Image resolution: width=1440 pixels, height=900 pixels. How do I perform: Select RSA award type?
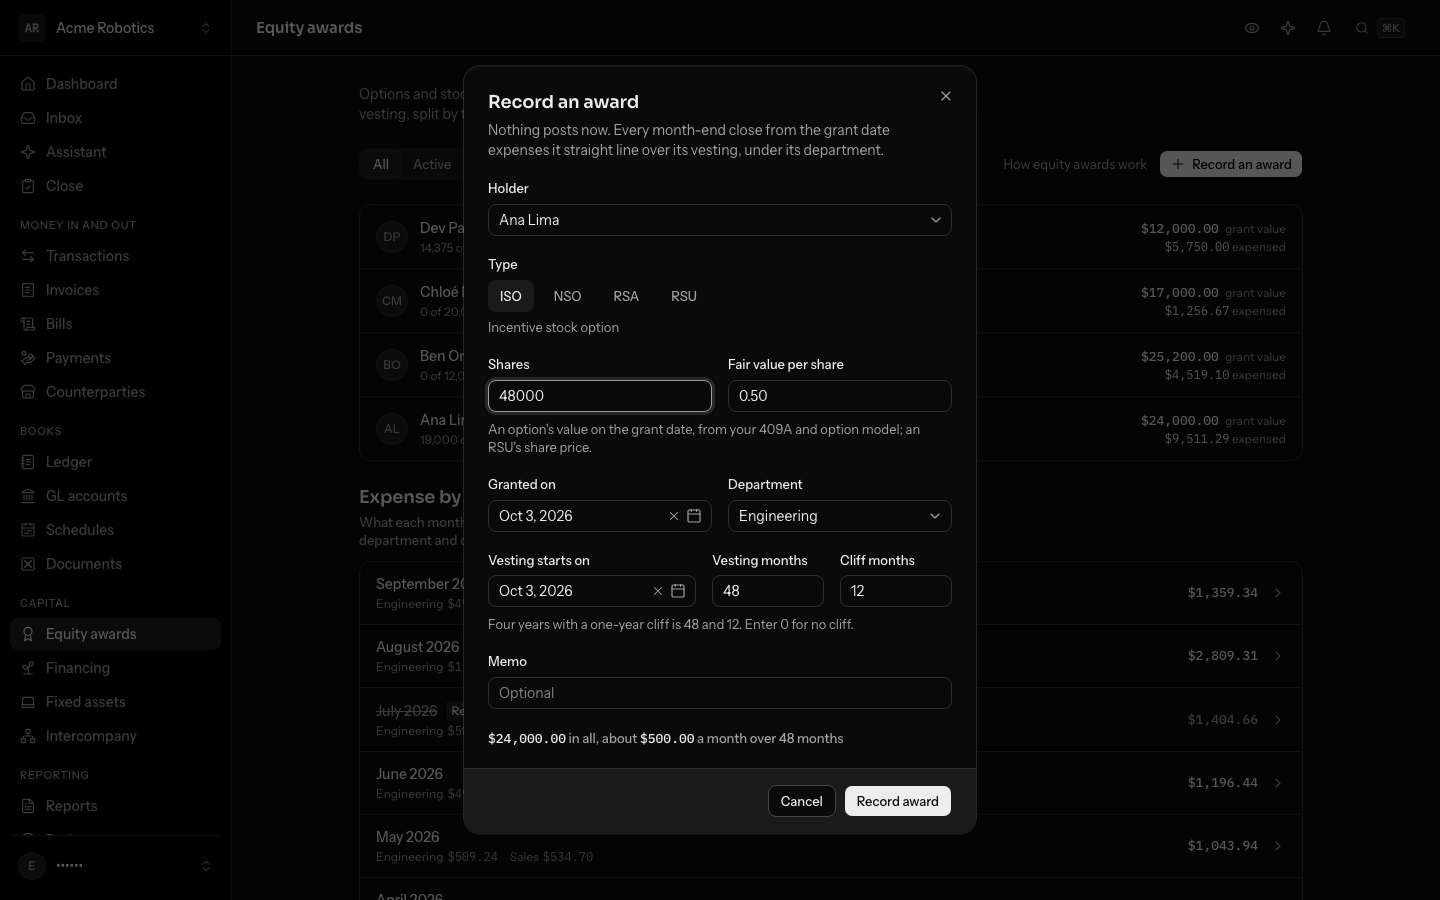(626, 296)
